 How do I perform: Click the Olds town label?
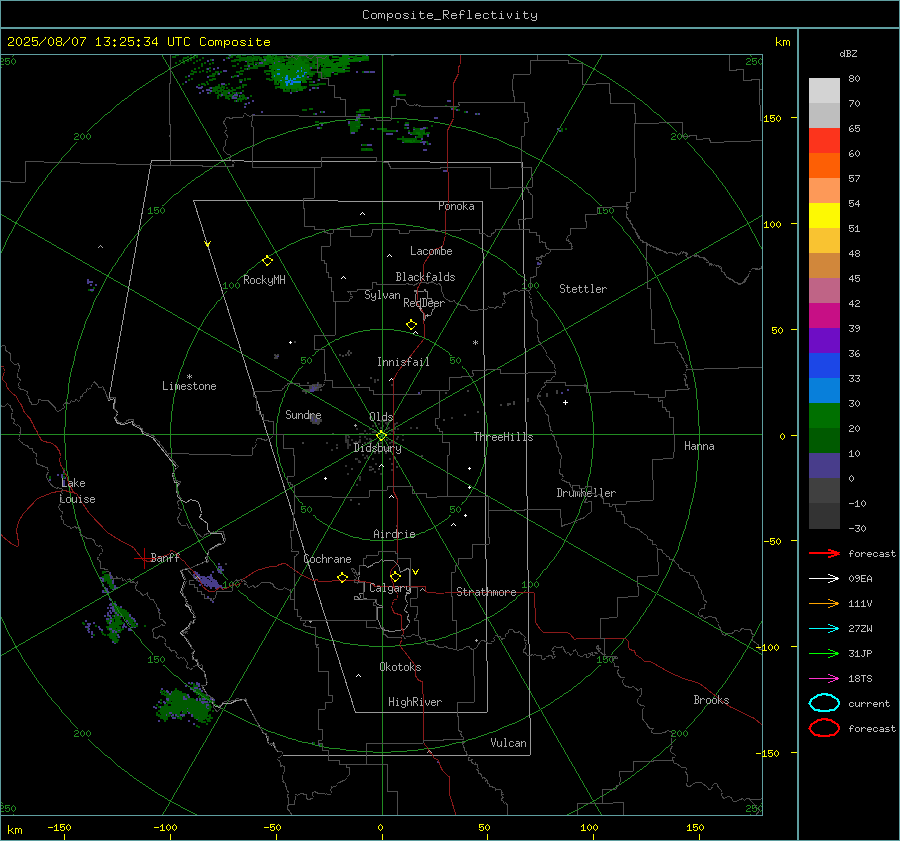click(381, 417)
